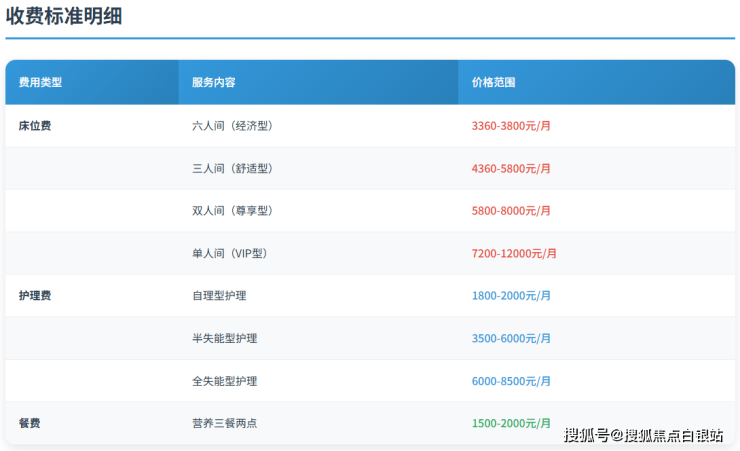Select the 护理费 category cell
740x451 pixels.
tap(35, 296)
